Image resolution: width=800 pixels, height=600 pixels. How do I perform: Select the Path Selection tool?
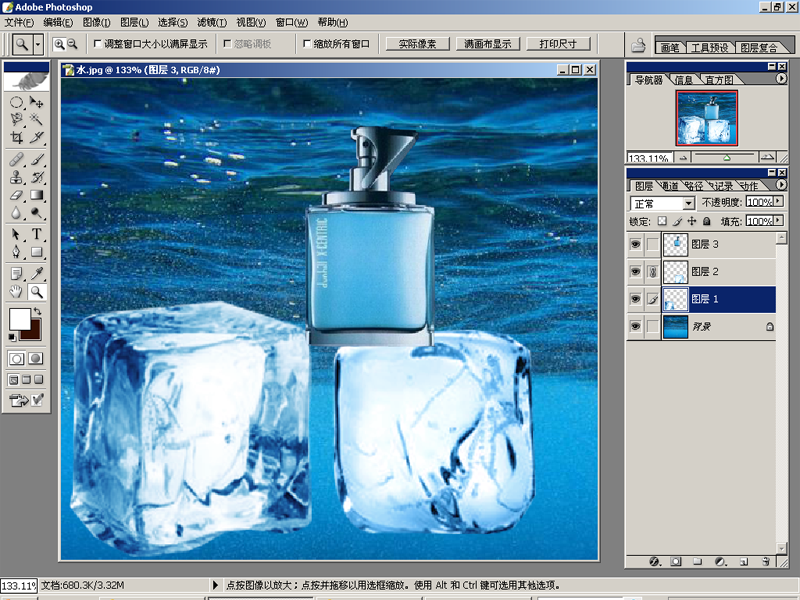(16, 234)
